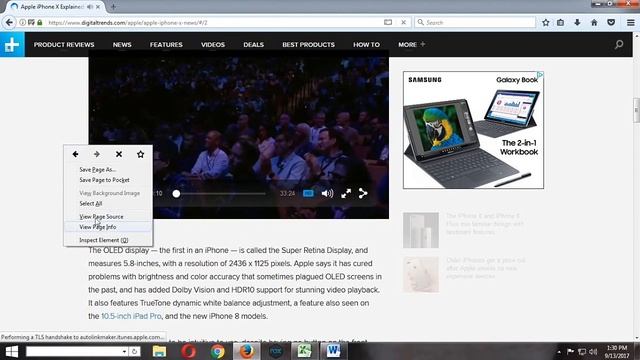Viewport: 640px width, 360px height.
Task: Open first sidebar article thumbnail
Action: pos(421,230)
